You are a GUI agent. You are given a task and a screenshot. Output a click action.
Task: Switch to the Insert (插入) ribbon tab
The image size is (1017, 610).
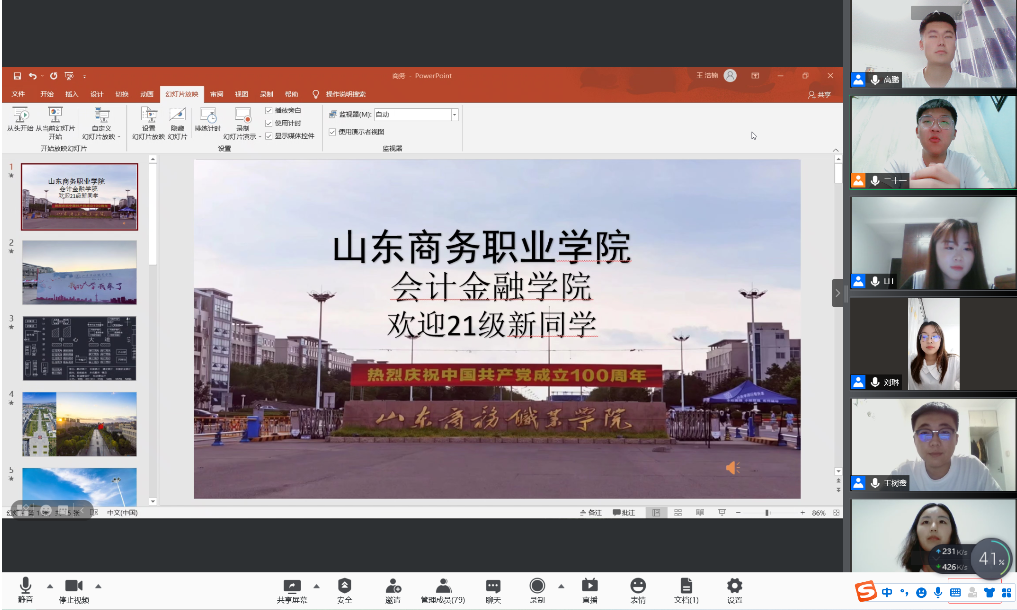tap(71, 94)
